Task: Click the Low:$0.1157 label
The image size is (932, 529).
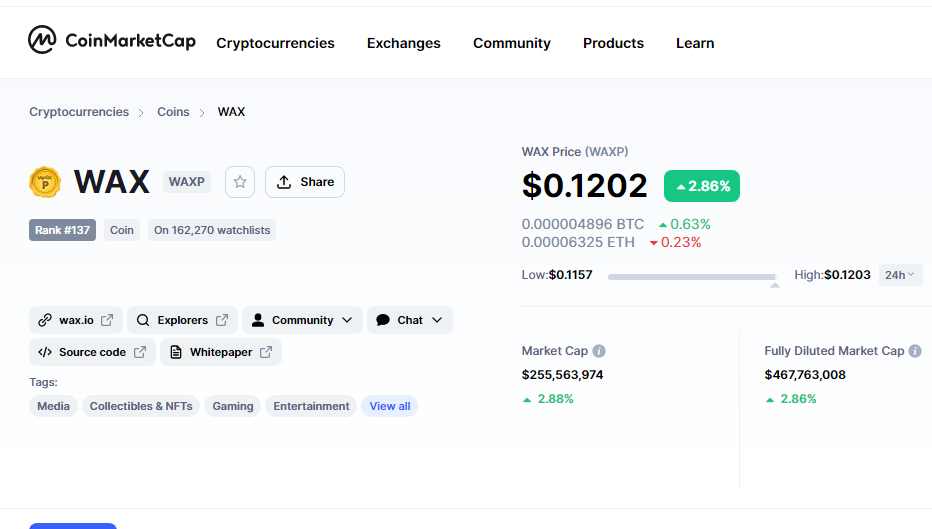Action: (557, 275)
